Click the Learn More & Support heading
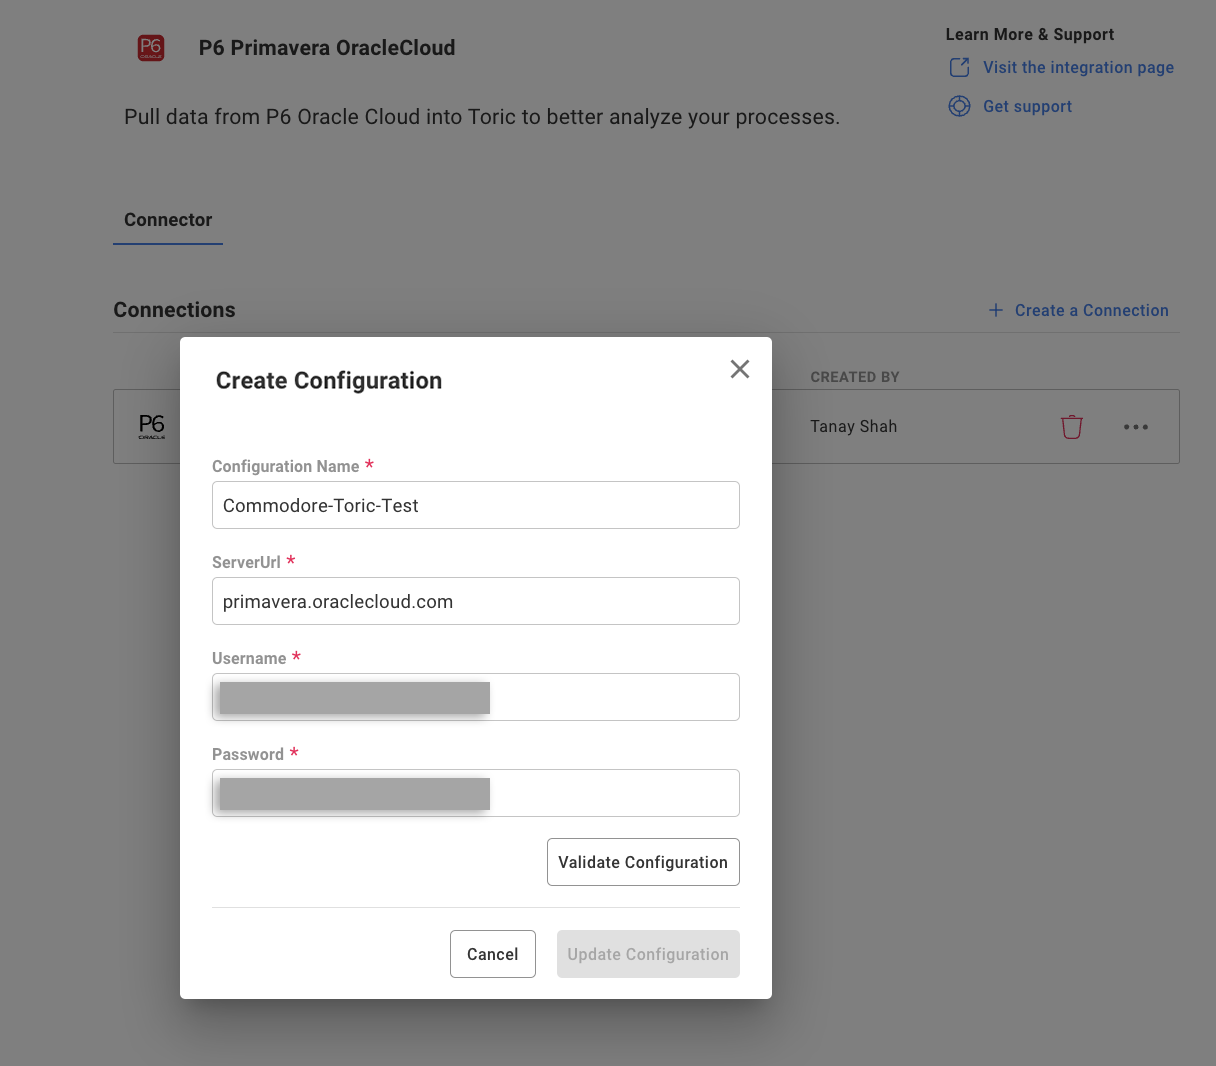 point(1030,34)
